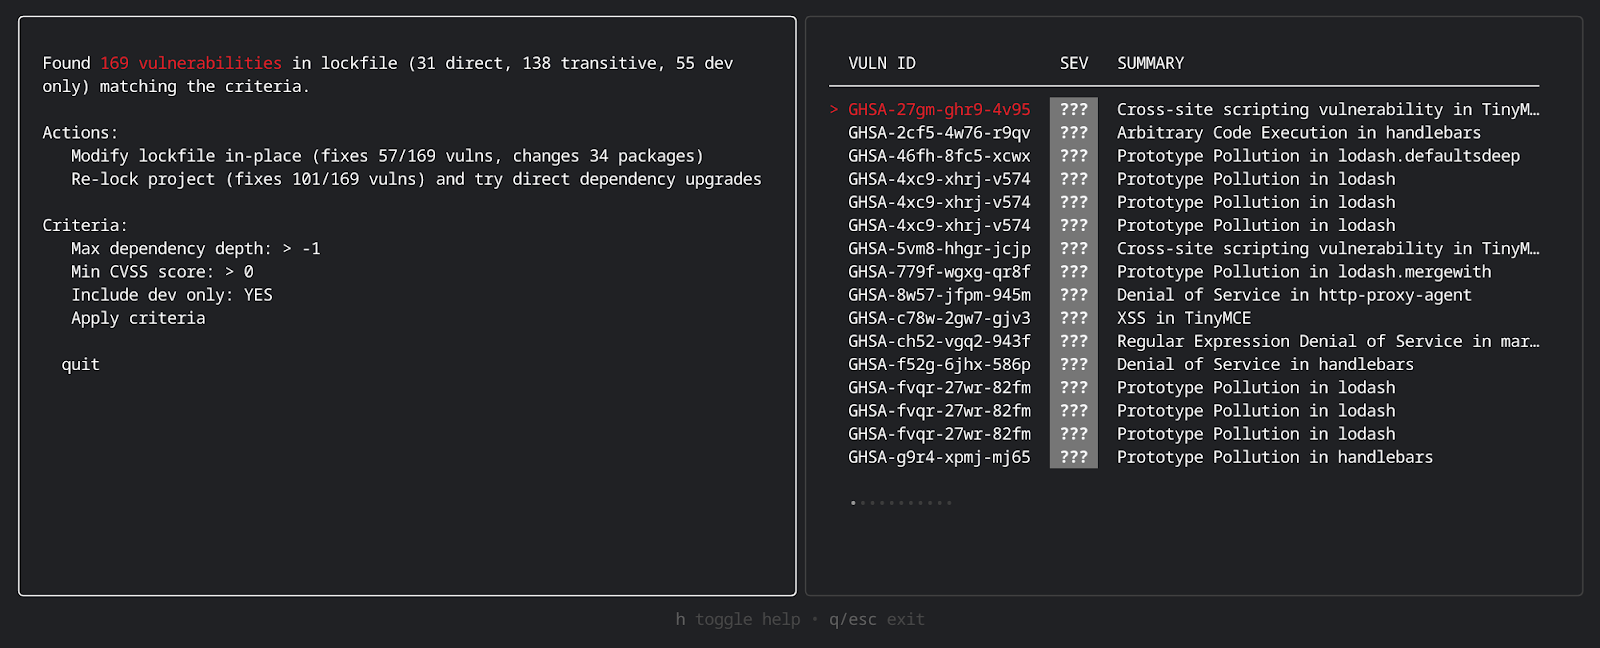Viewport: 1600px width, 648px height.
Task: Select vulnerability GHSA-2cf5-4w76-r9qv
Action: (x=939, y=133)
